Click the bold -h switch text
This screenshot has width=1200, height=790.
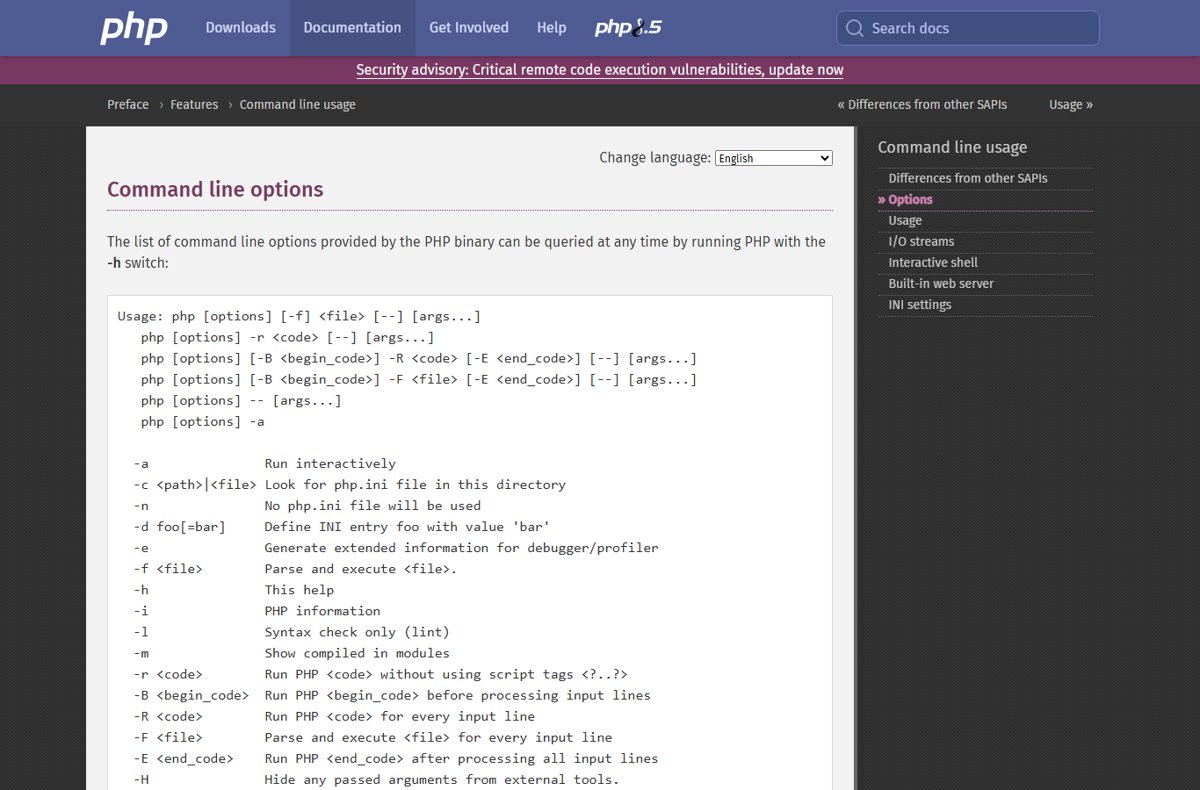(x=114, y=262)
